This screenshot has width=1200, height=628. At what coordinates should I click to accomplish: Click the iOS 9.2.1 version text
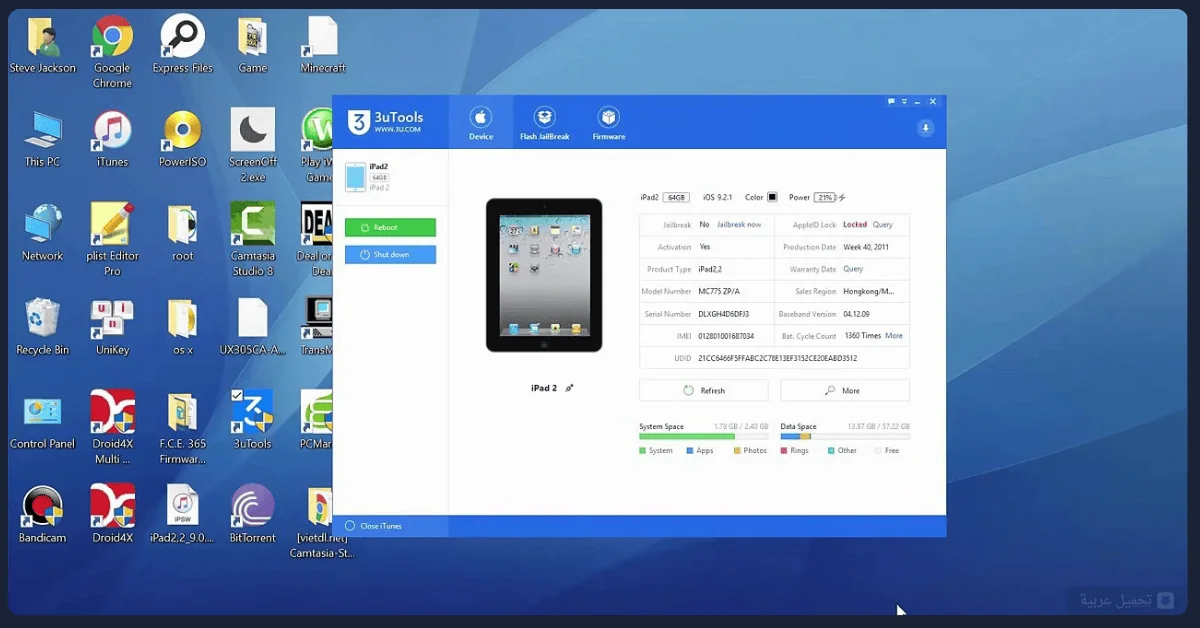718,198
